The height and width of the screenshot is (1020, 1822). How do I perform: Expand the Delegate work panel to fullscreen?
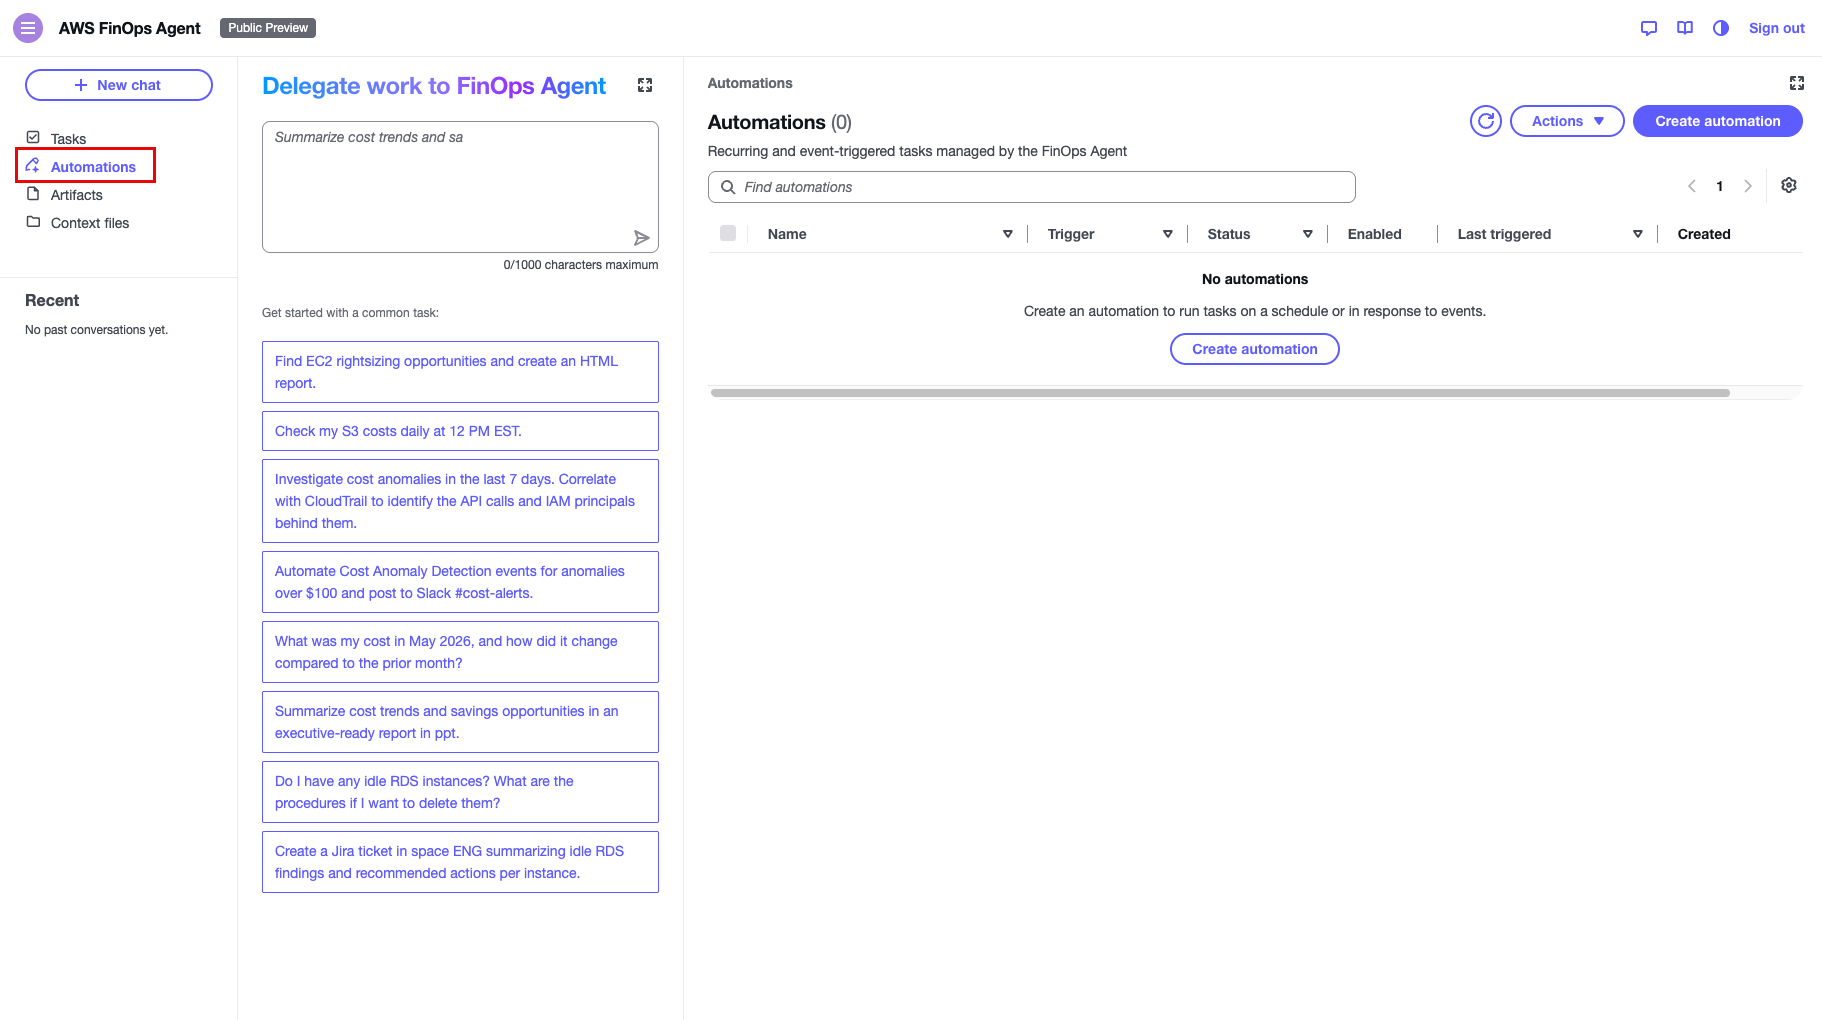(645, 85)
